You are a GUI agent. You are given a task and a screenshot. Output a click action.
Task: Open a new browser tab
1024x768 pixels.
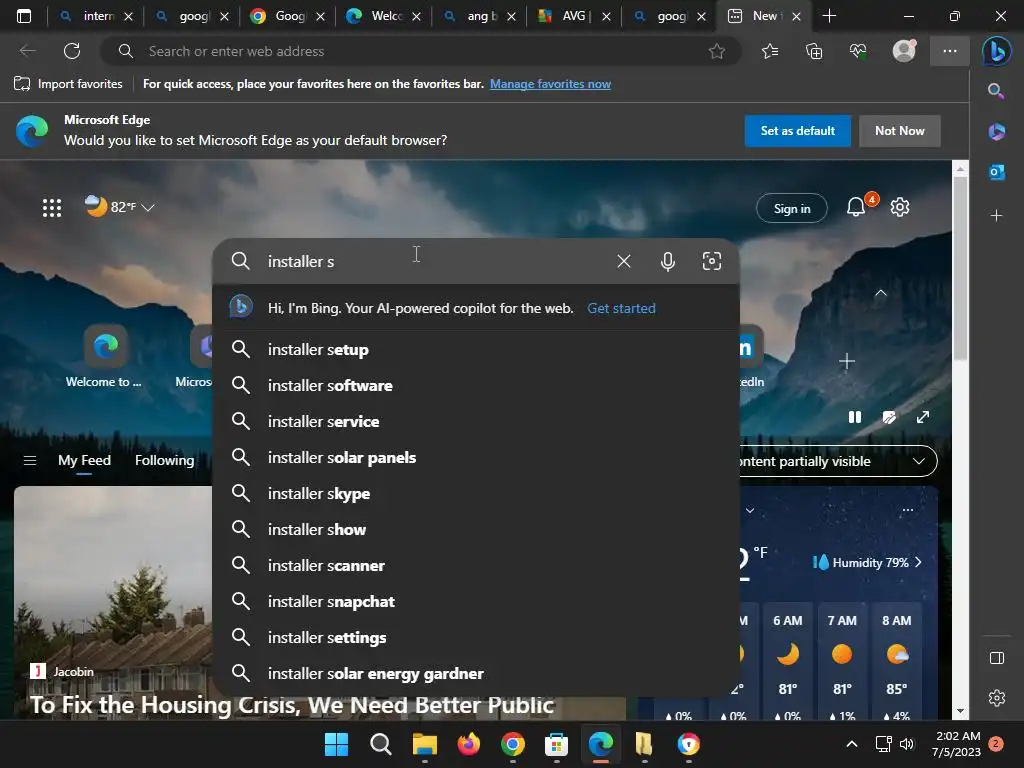coord(829,16)
